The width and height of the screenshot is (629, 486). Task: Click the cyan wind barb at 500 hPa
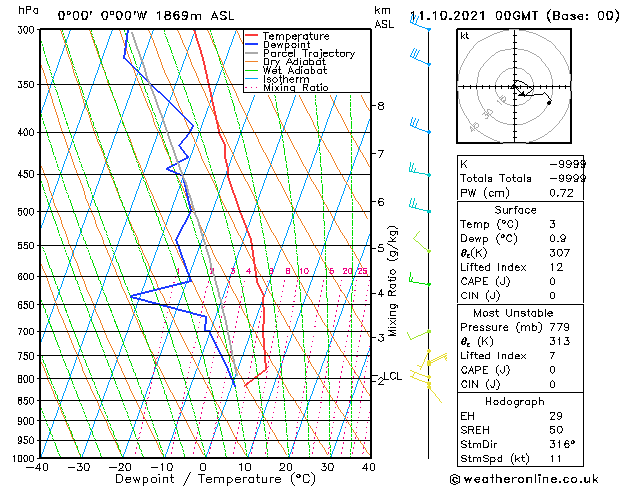point(420,205)
